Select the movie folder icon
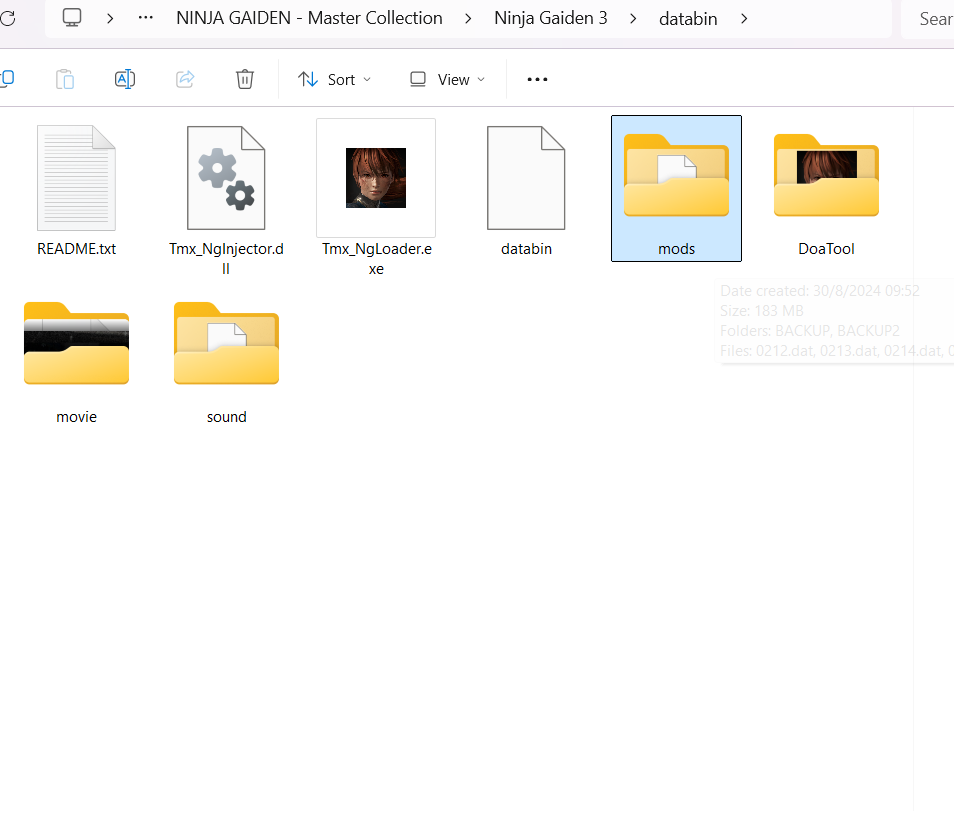 [77, 343]
